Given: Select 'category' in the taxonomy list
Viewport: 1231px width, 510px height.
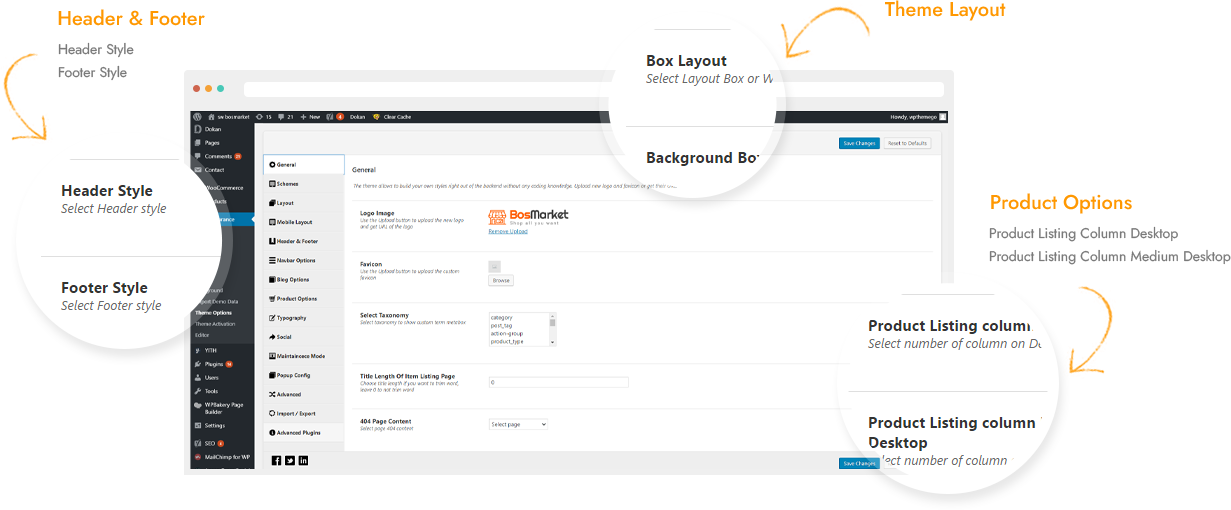Looking at the screenshot, I should (501, 318).
